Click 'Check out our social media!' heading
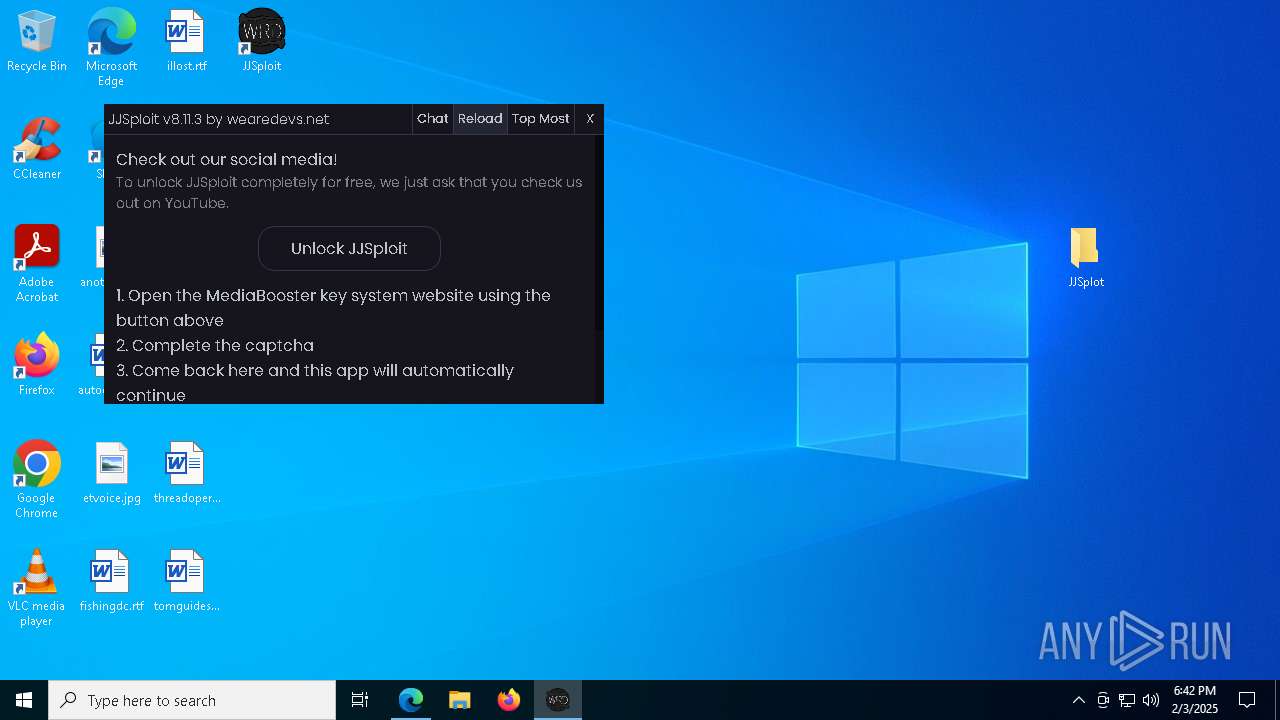The height and width of the screenshot is (720, 1280). (x=227, y=159)
